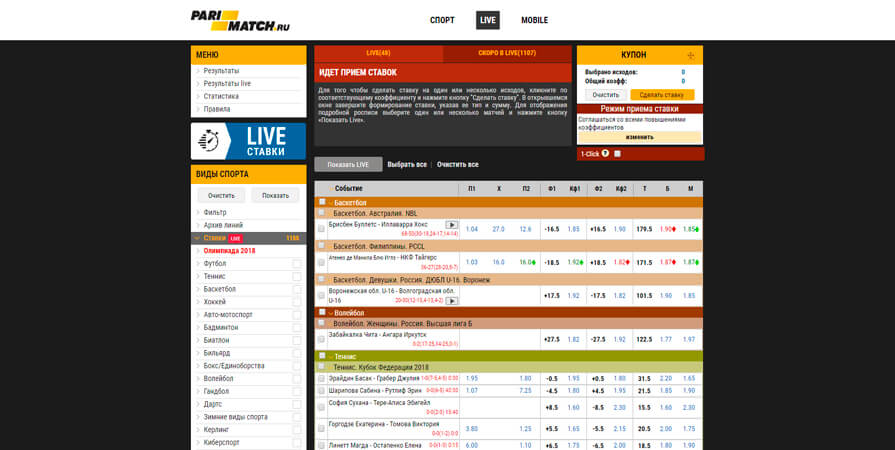Open Дартс in sports sidebar

click(213, 404)
